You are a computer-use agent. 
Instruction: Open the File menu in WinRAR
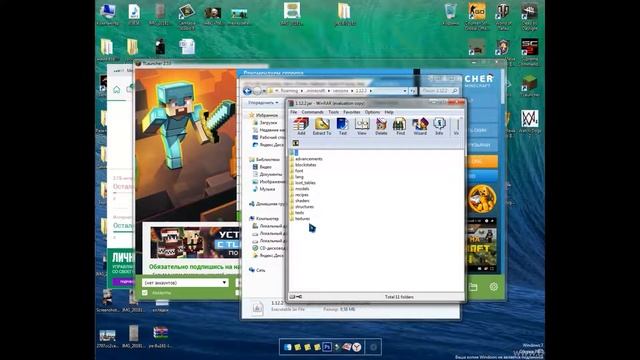click(293, 112)
